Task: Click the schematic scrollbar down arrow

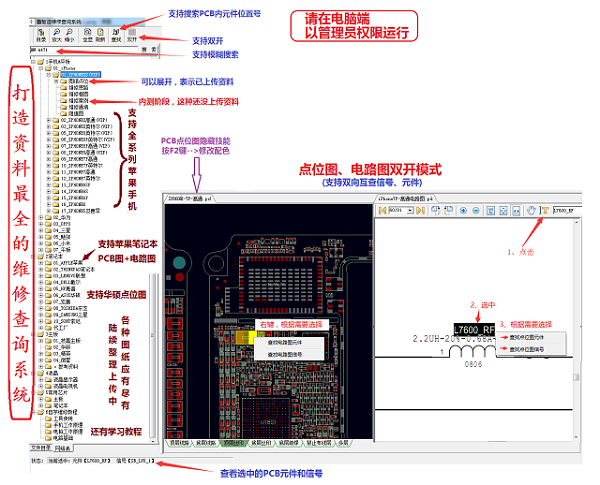Action: click(576, 437)
